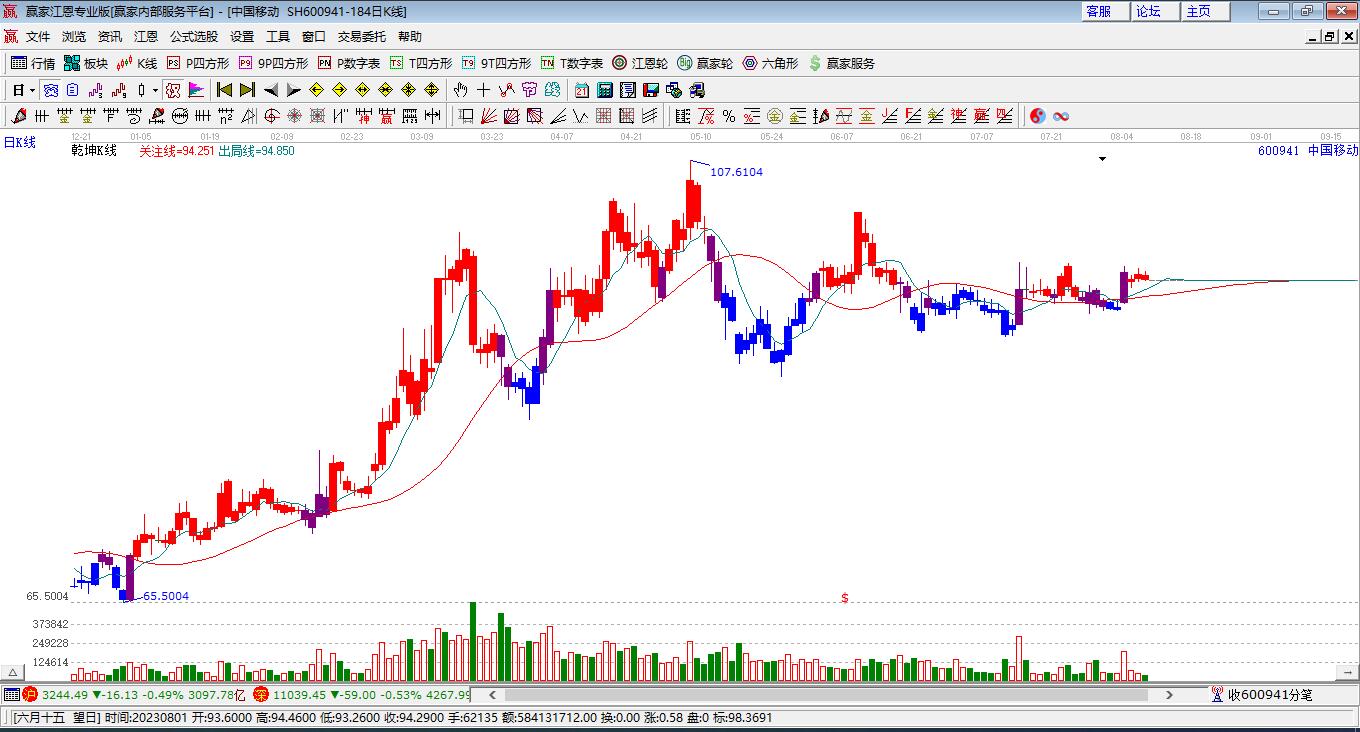The image size is (1360, 732).
Task: Open the 交易委托 menu
Action: 362,37
